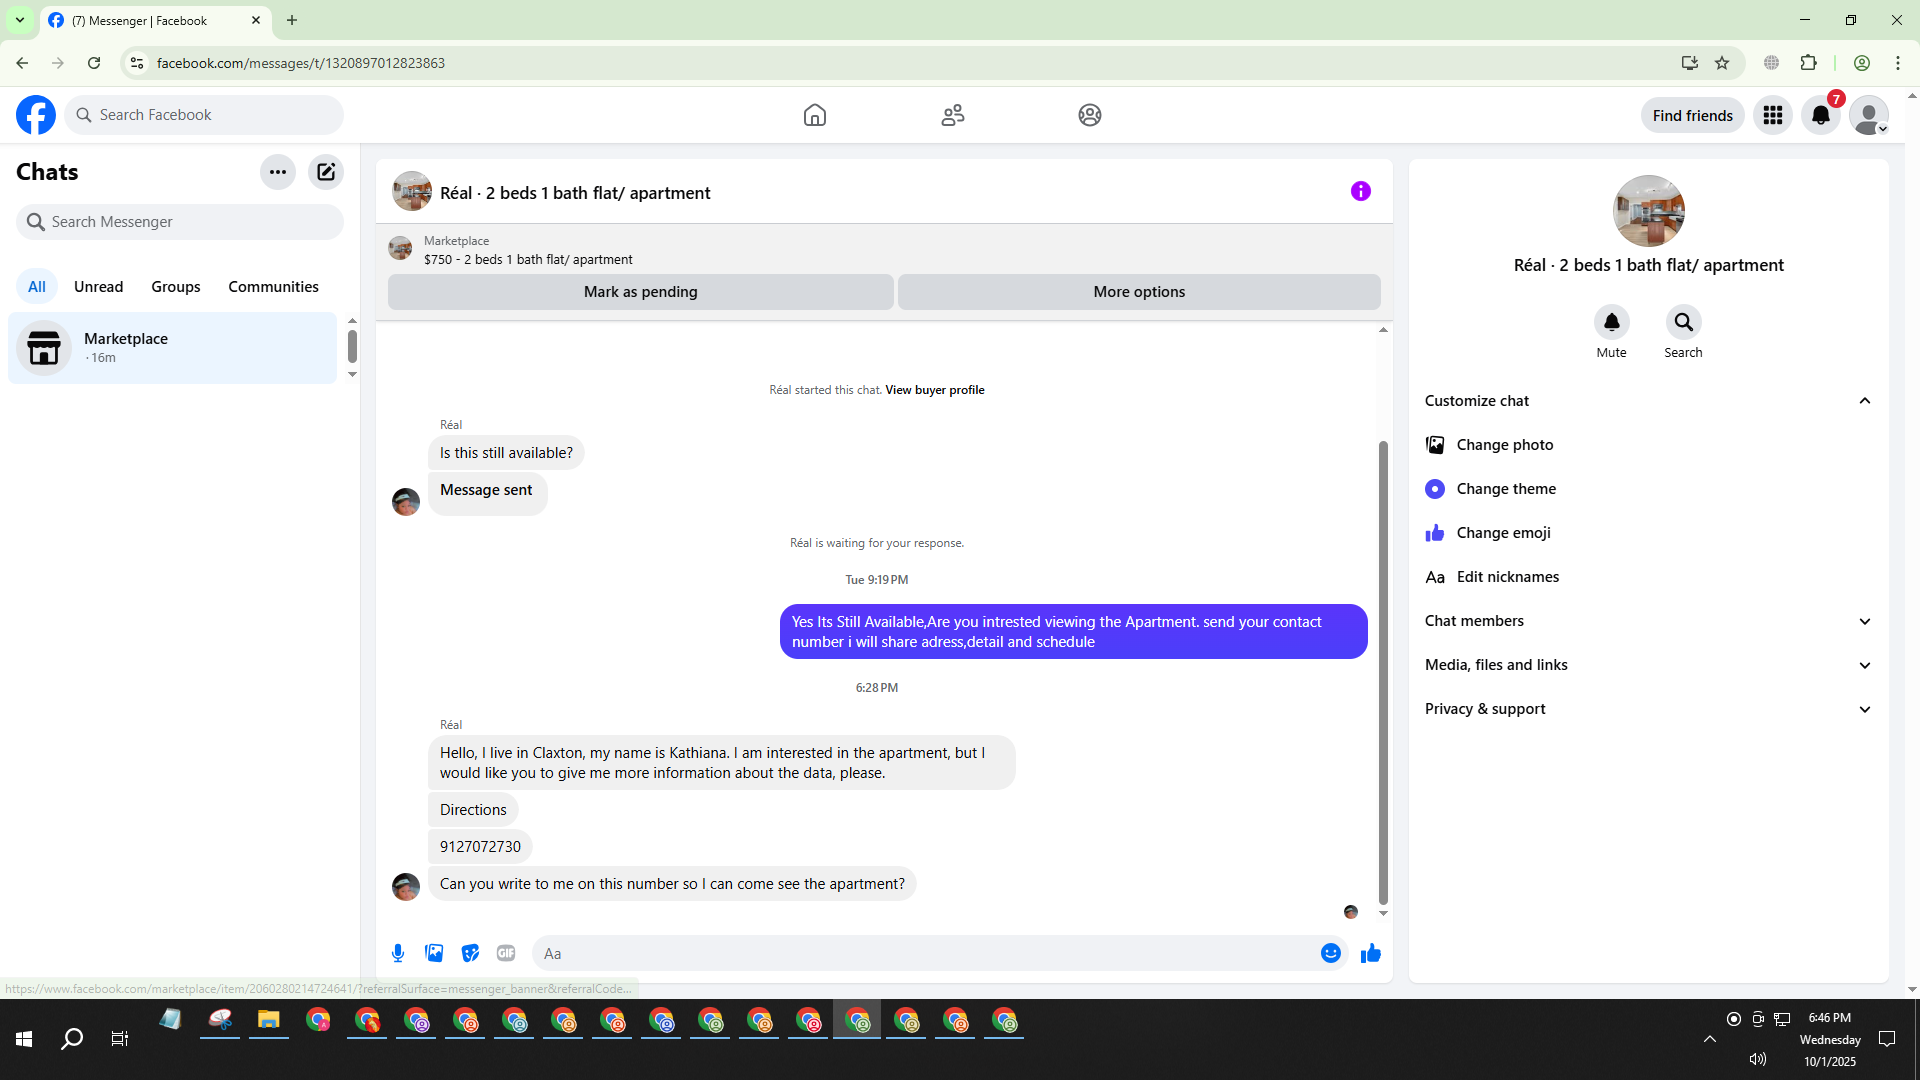This screenshot has height=1080, width=1920.
Task: Switch to the Communities tab
Action: [273, 287]
